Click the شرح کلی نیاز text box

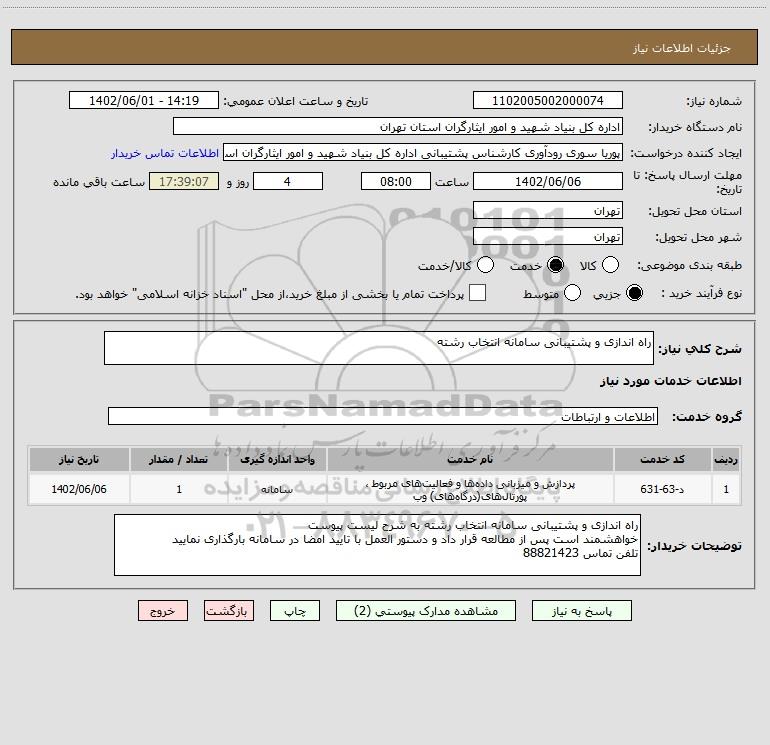click(x=379, y=348)
